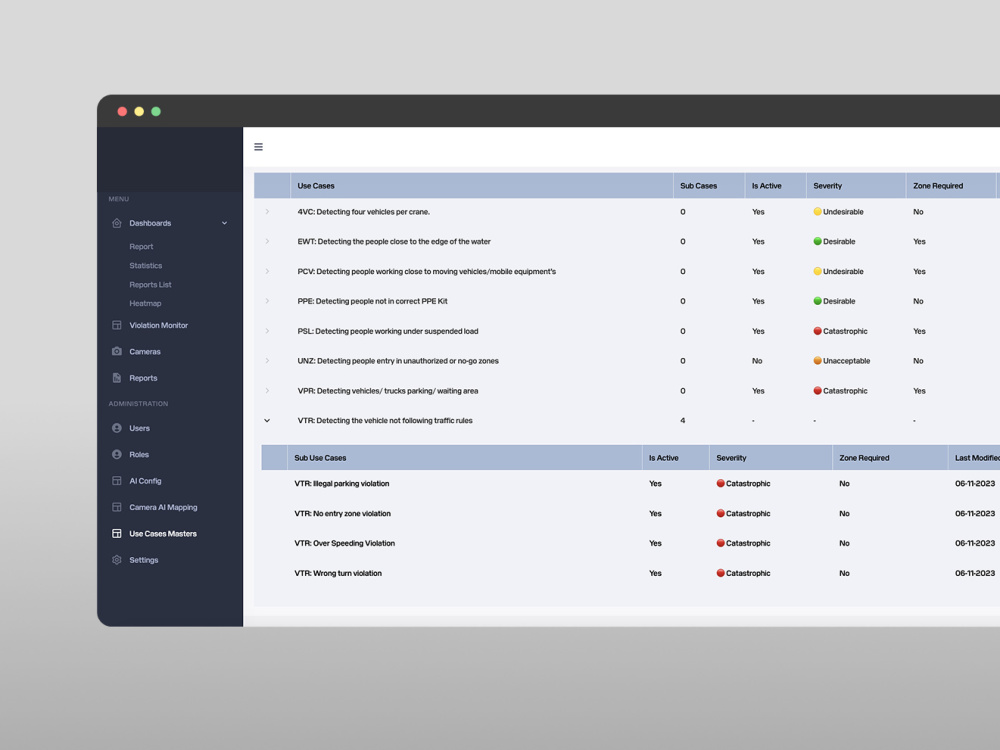Click the Cameras camera icon

pyautogui.click(x=117, y=351)
